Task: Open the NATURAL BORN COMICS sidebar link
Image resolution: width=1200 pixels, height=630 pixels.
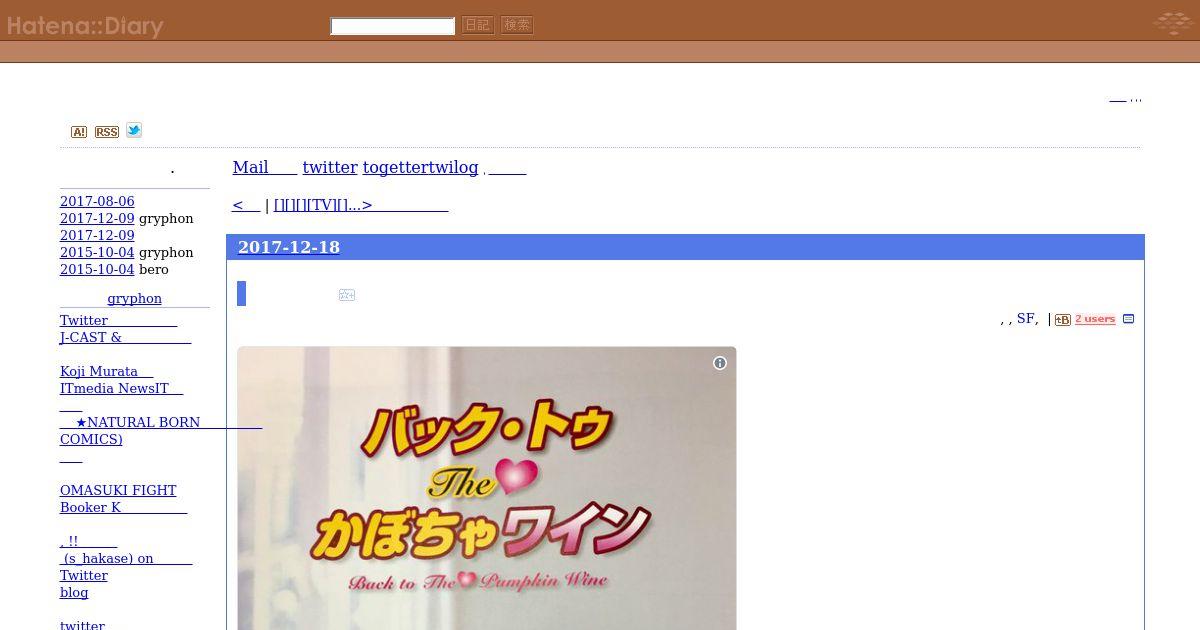Action: (x=160, y=430)
